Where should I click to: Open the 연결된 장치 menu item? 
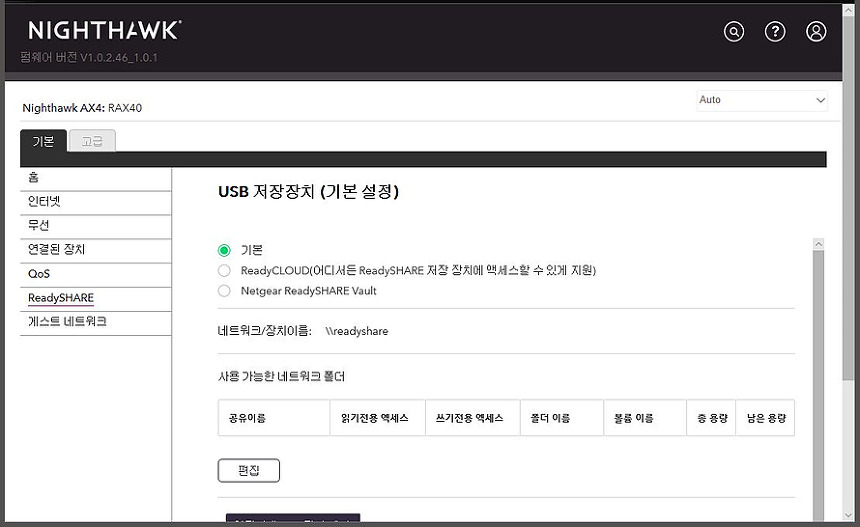[x=95, y=250]
